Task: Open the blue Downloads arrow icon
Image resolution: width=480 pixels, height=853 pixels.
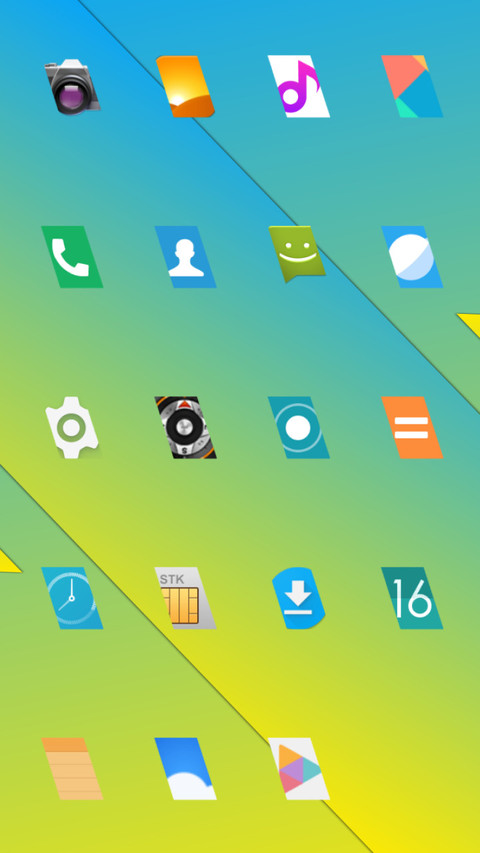Action: [x=299, y=598]
